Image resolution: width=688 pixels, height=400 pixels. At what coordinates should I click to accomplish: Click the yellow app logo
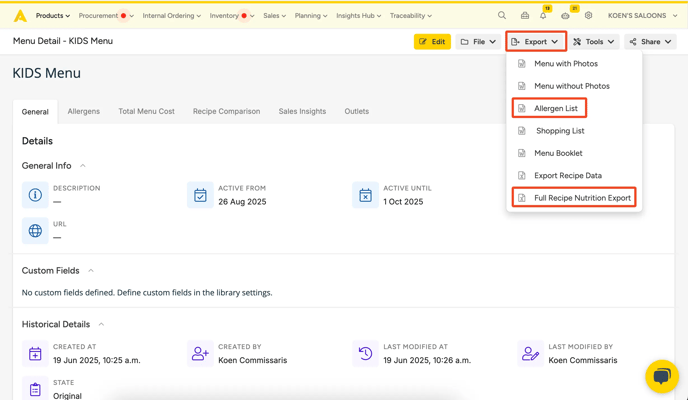(x=20, y=16)
